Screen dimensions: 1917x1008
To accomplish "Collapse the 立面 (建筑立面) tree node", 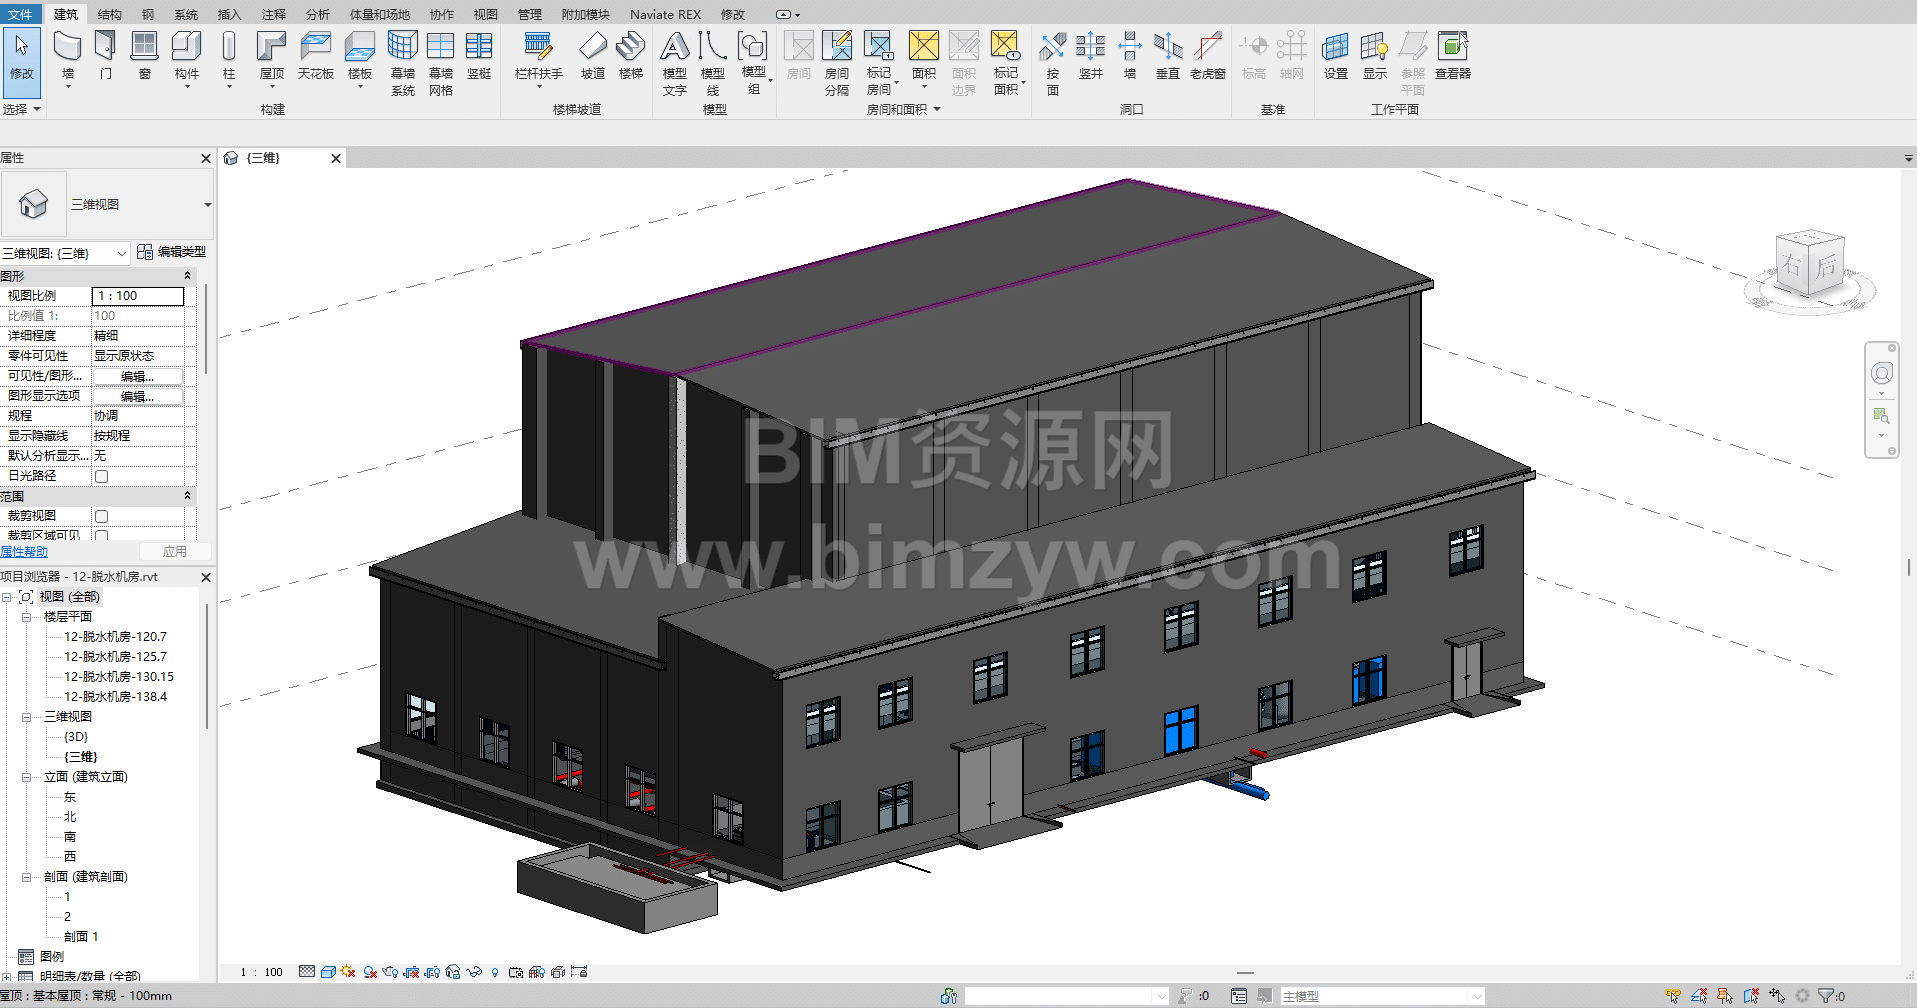I will coord(27,777).
